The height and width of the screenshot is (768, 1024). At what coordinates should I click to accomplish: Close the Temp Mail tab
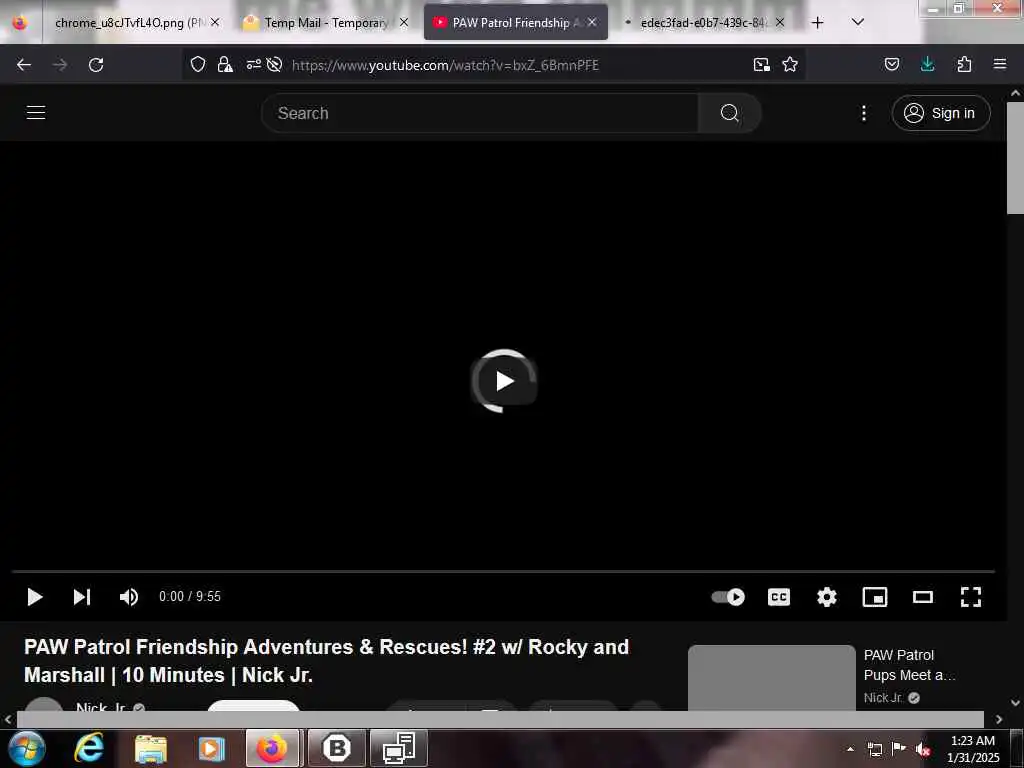pyautogui.click(x=404, y=23)
